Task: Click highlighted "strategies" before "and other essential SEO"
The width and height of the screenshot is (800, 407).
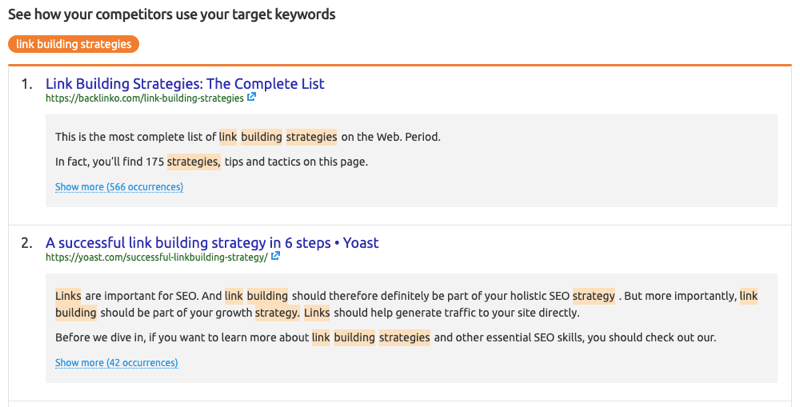Action: point(404,338)
